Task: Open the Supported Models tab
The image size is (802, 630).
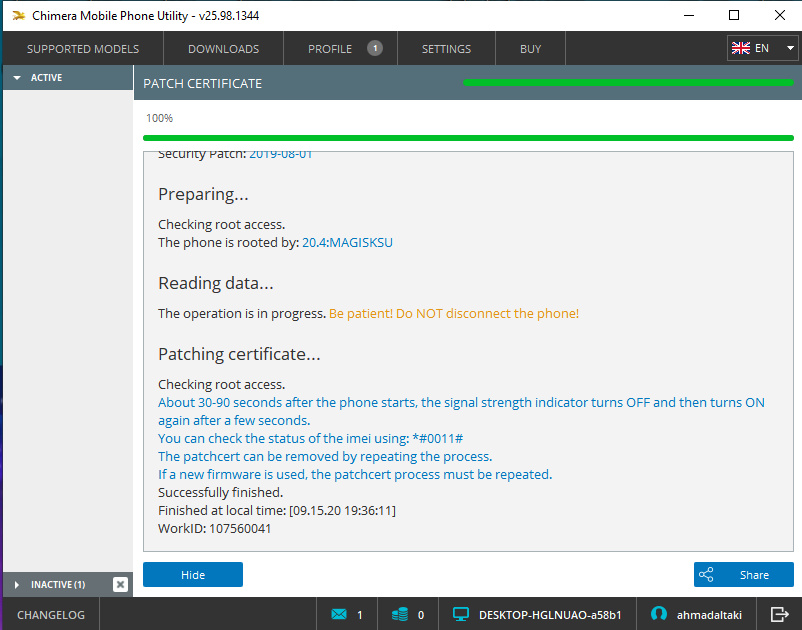Action: [83, 49]
